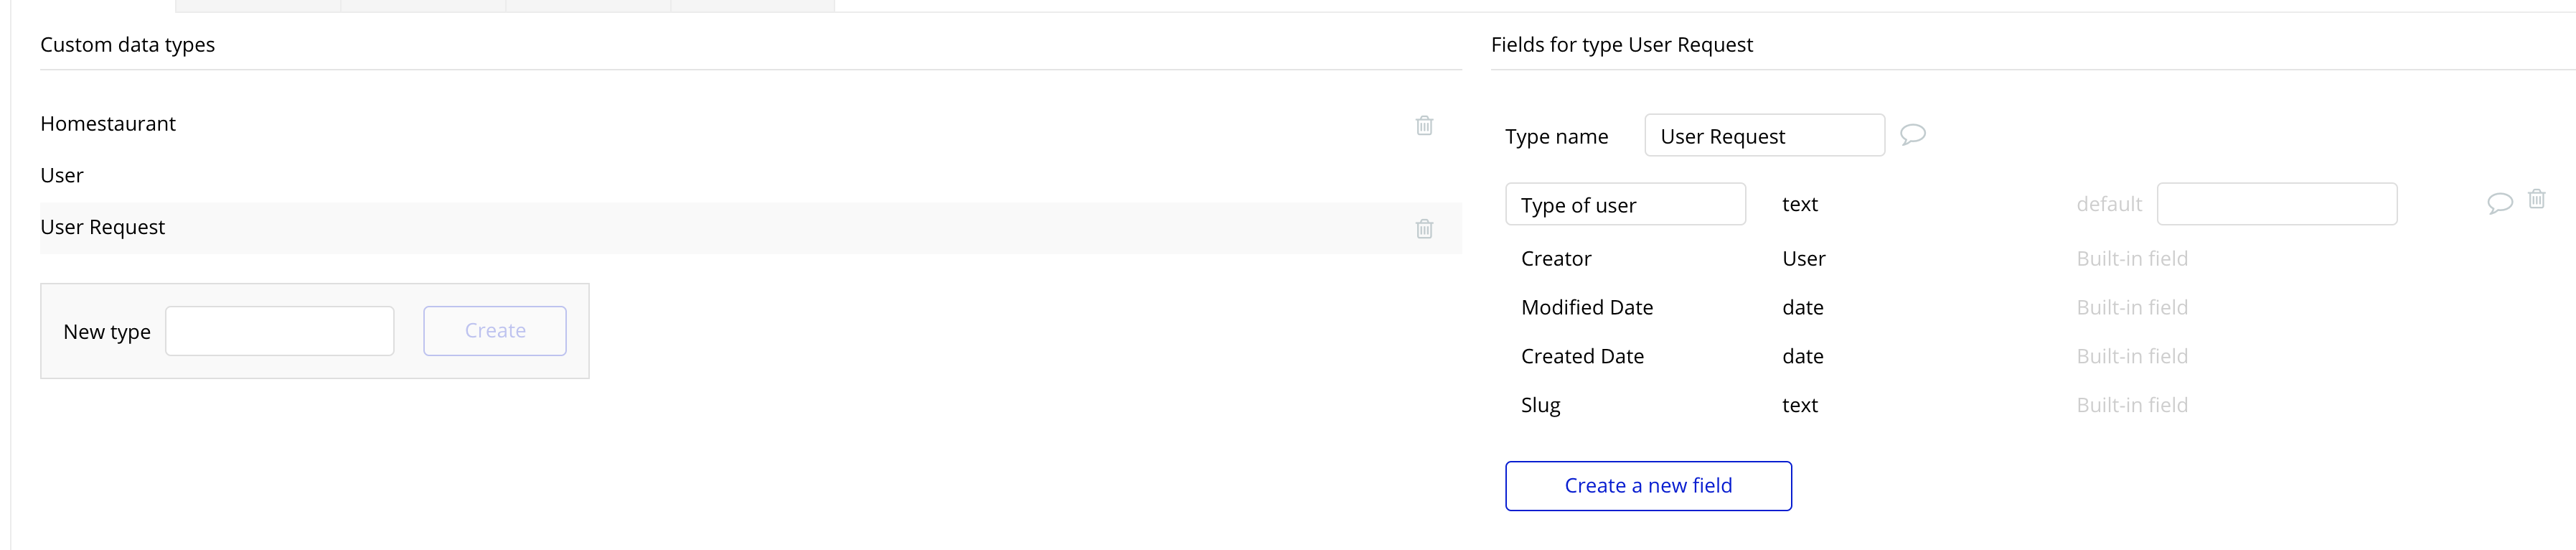Click the Created Date field name
This screenshot has width=2576, height=550.
1582,357
